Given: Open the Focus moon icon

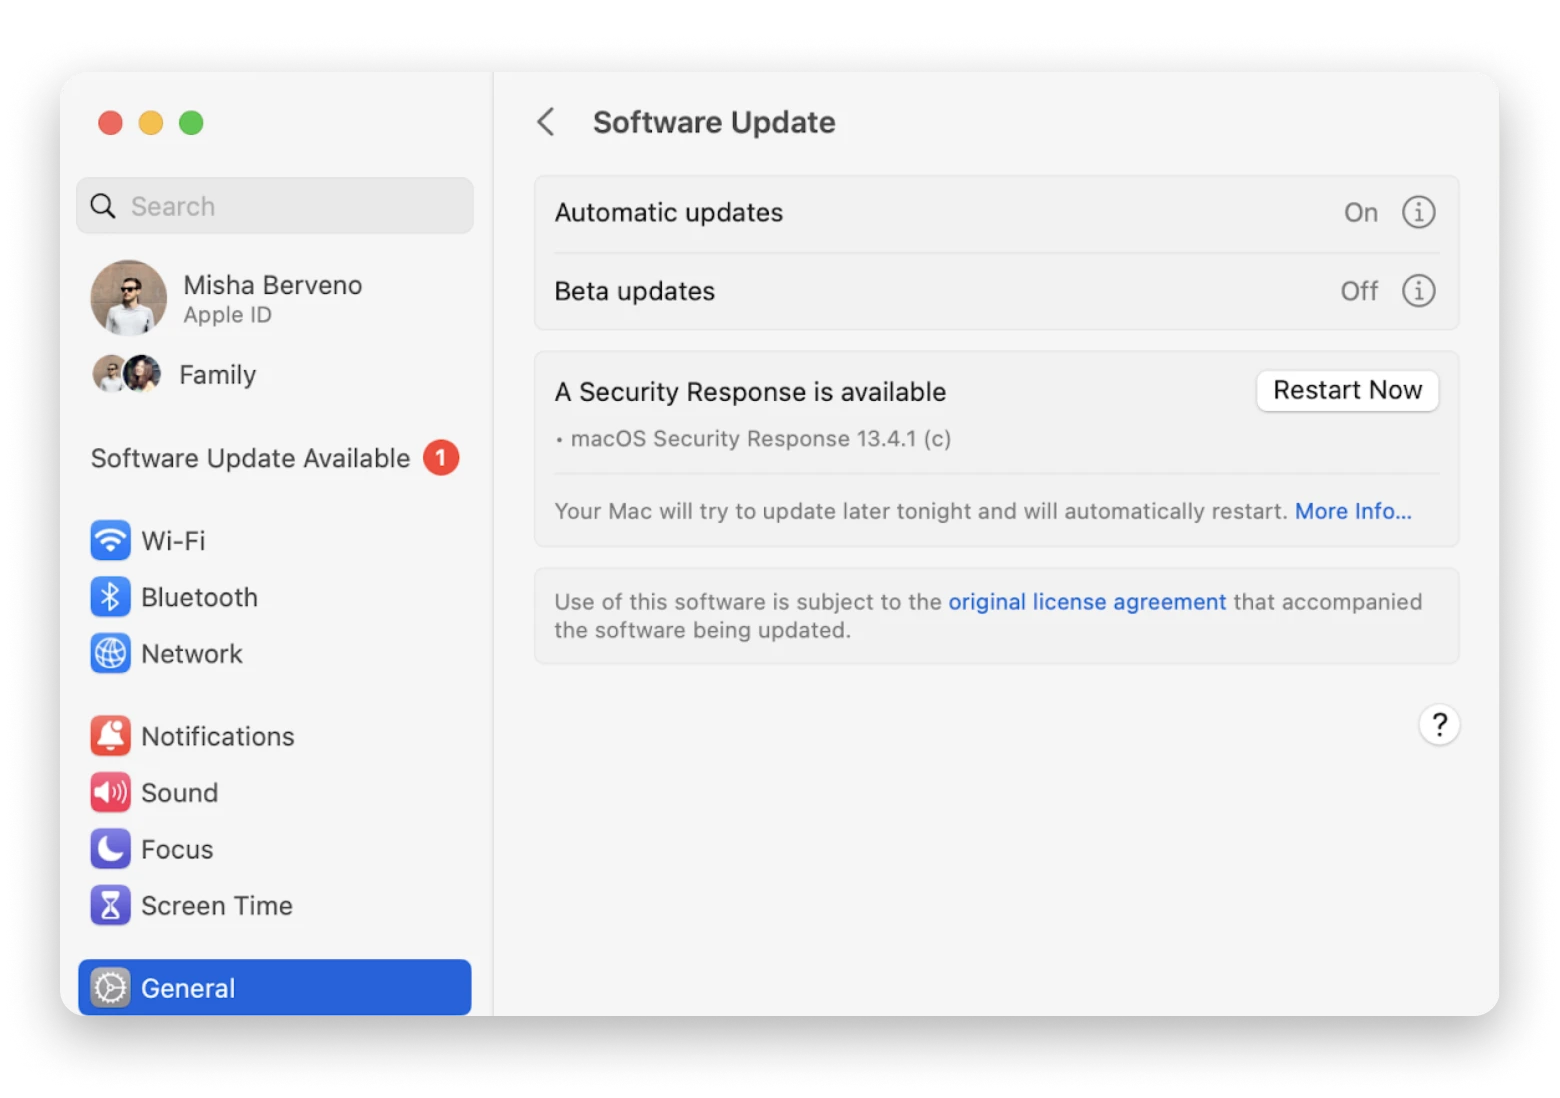Looking at the screenshot, I should pyautogui.click(x=110, y=849).
